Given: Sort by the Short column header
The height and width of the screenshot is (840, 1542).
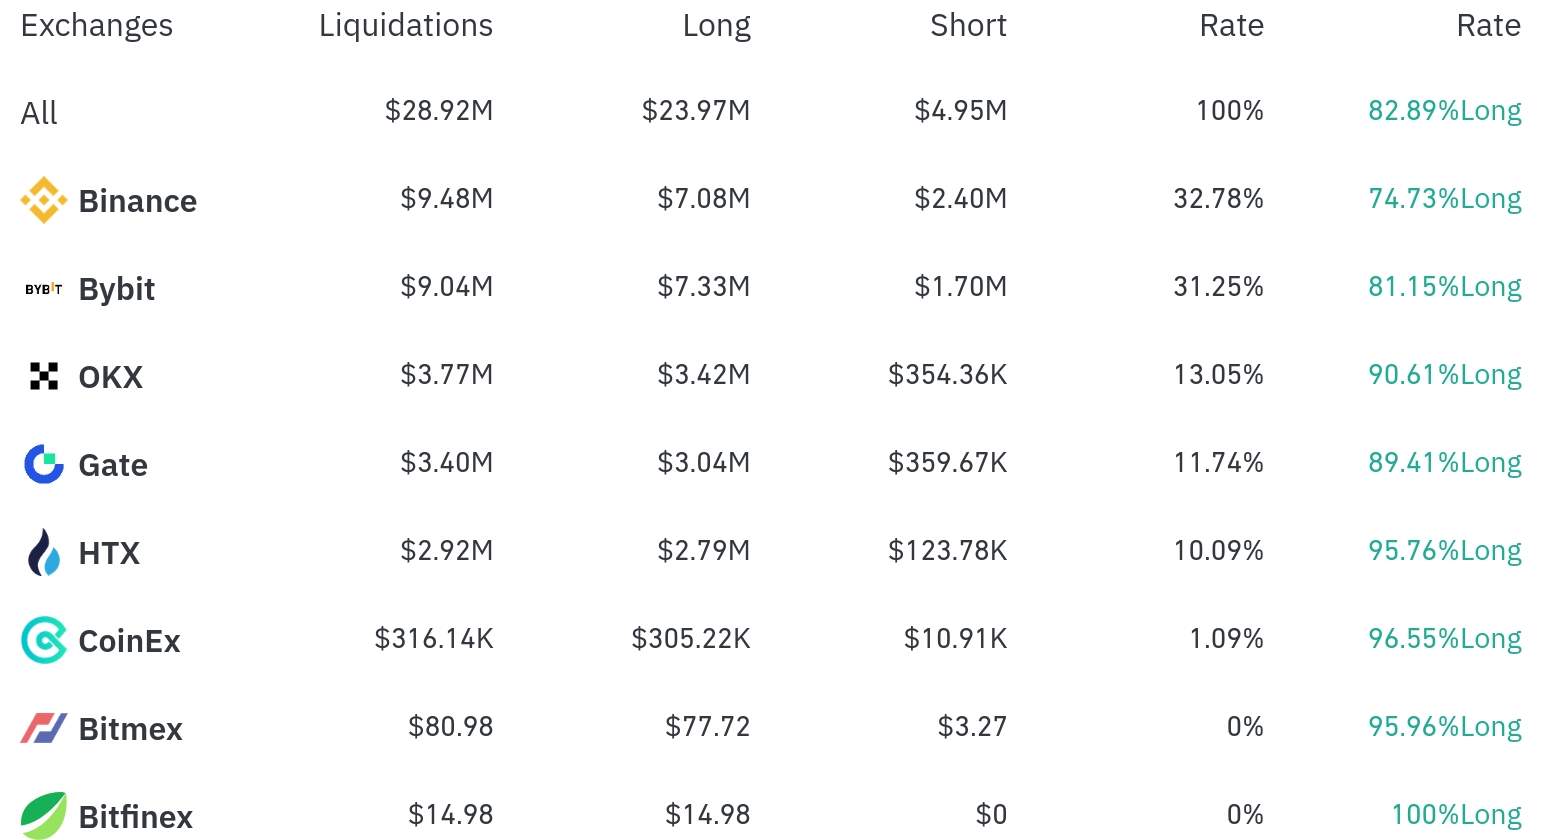Looking at the screenshot, I should point(968,26).
